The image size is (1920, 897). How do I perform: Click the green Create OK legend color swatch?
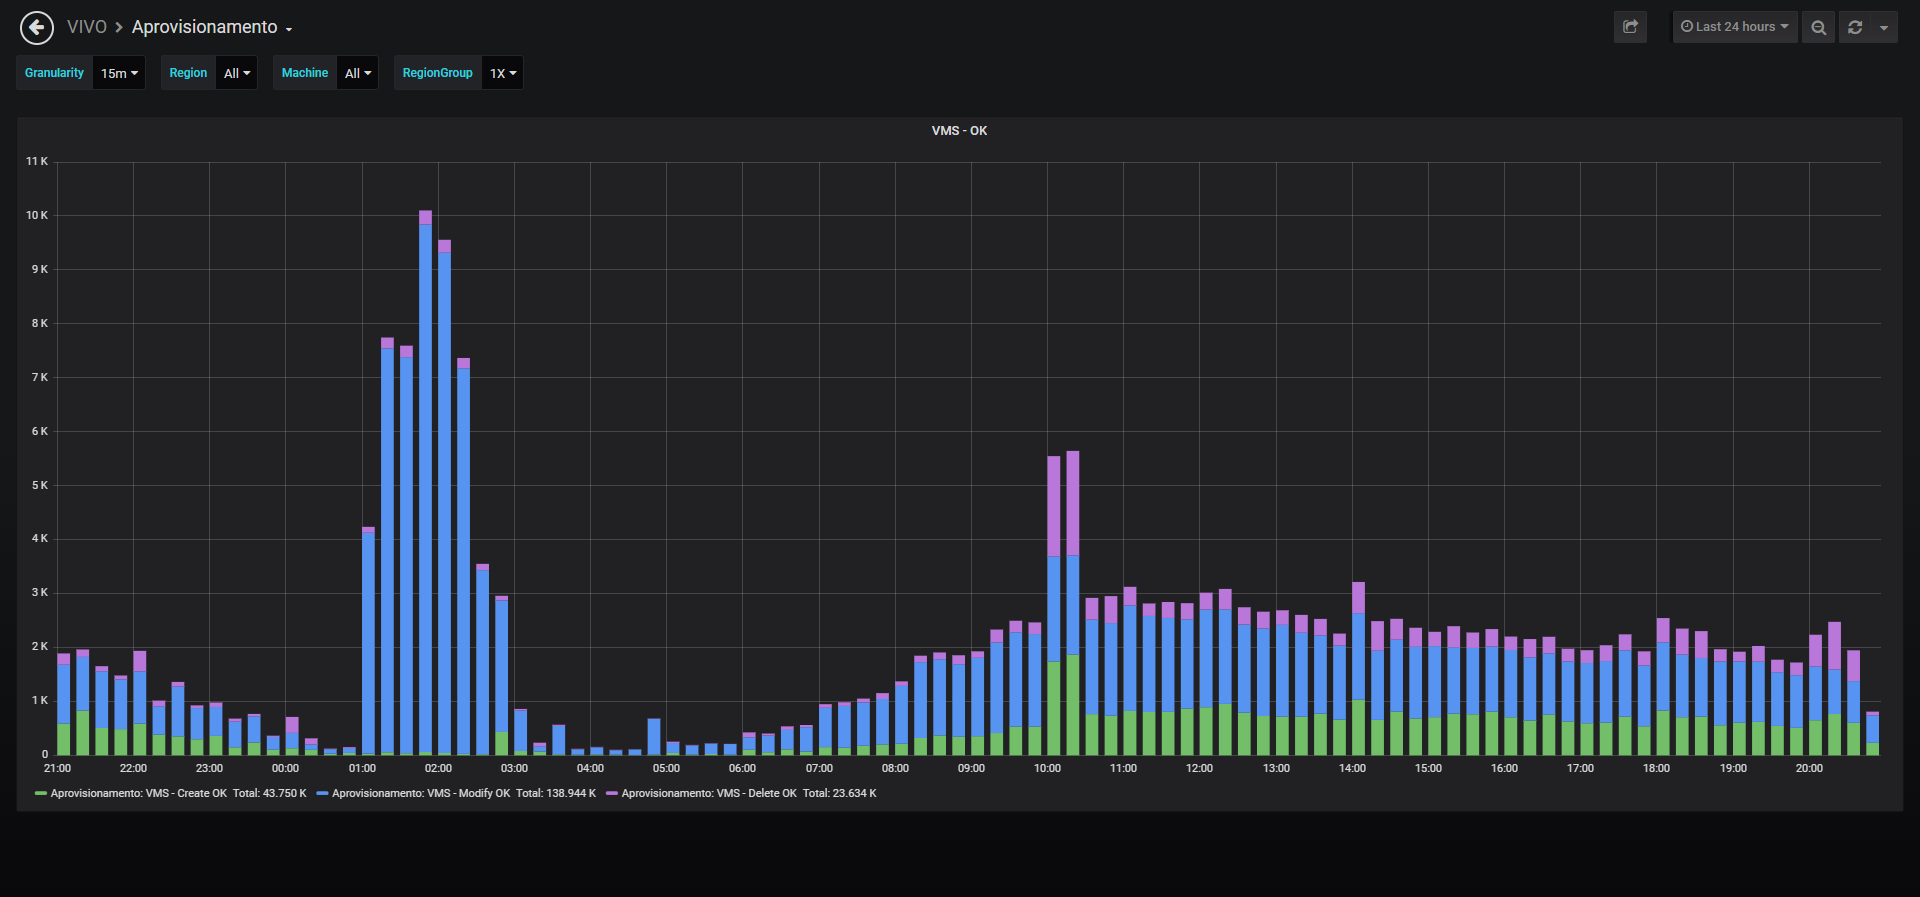41,793
